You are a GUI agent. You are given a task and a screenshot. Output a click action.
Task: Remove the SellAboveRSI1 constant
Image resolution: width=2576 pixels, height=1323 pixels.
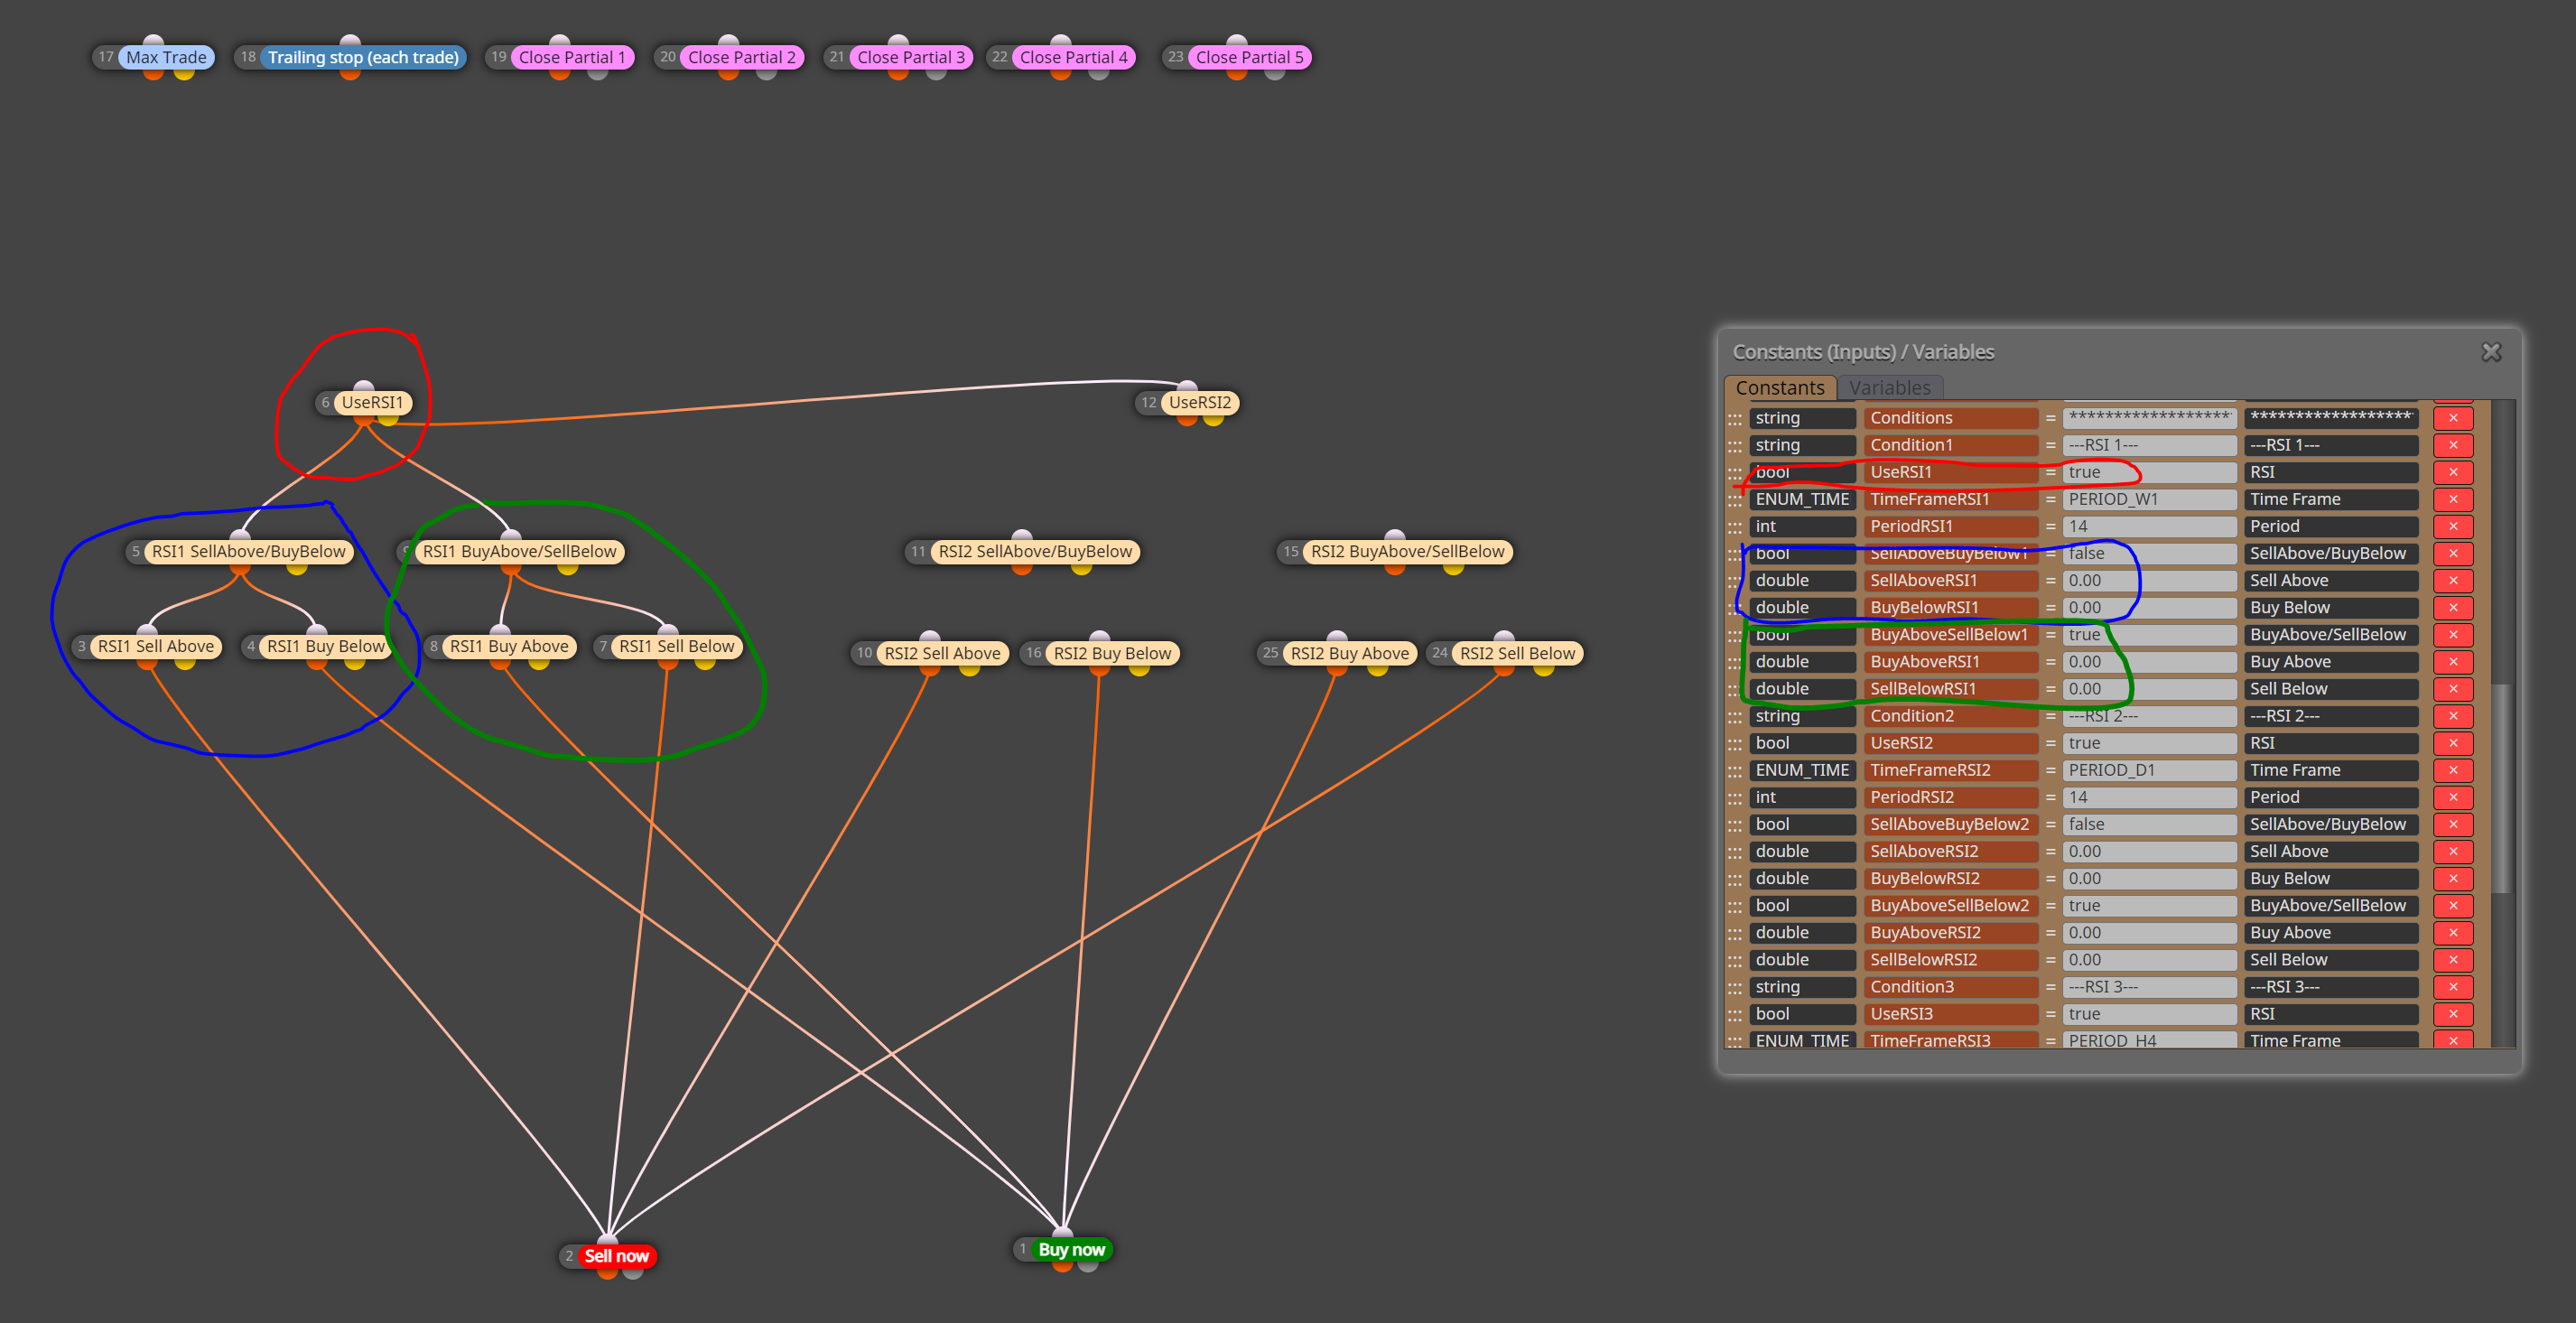[x=2452, y=580]
